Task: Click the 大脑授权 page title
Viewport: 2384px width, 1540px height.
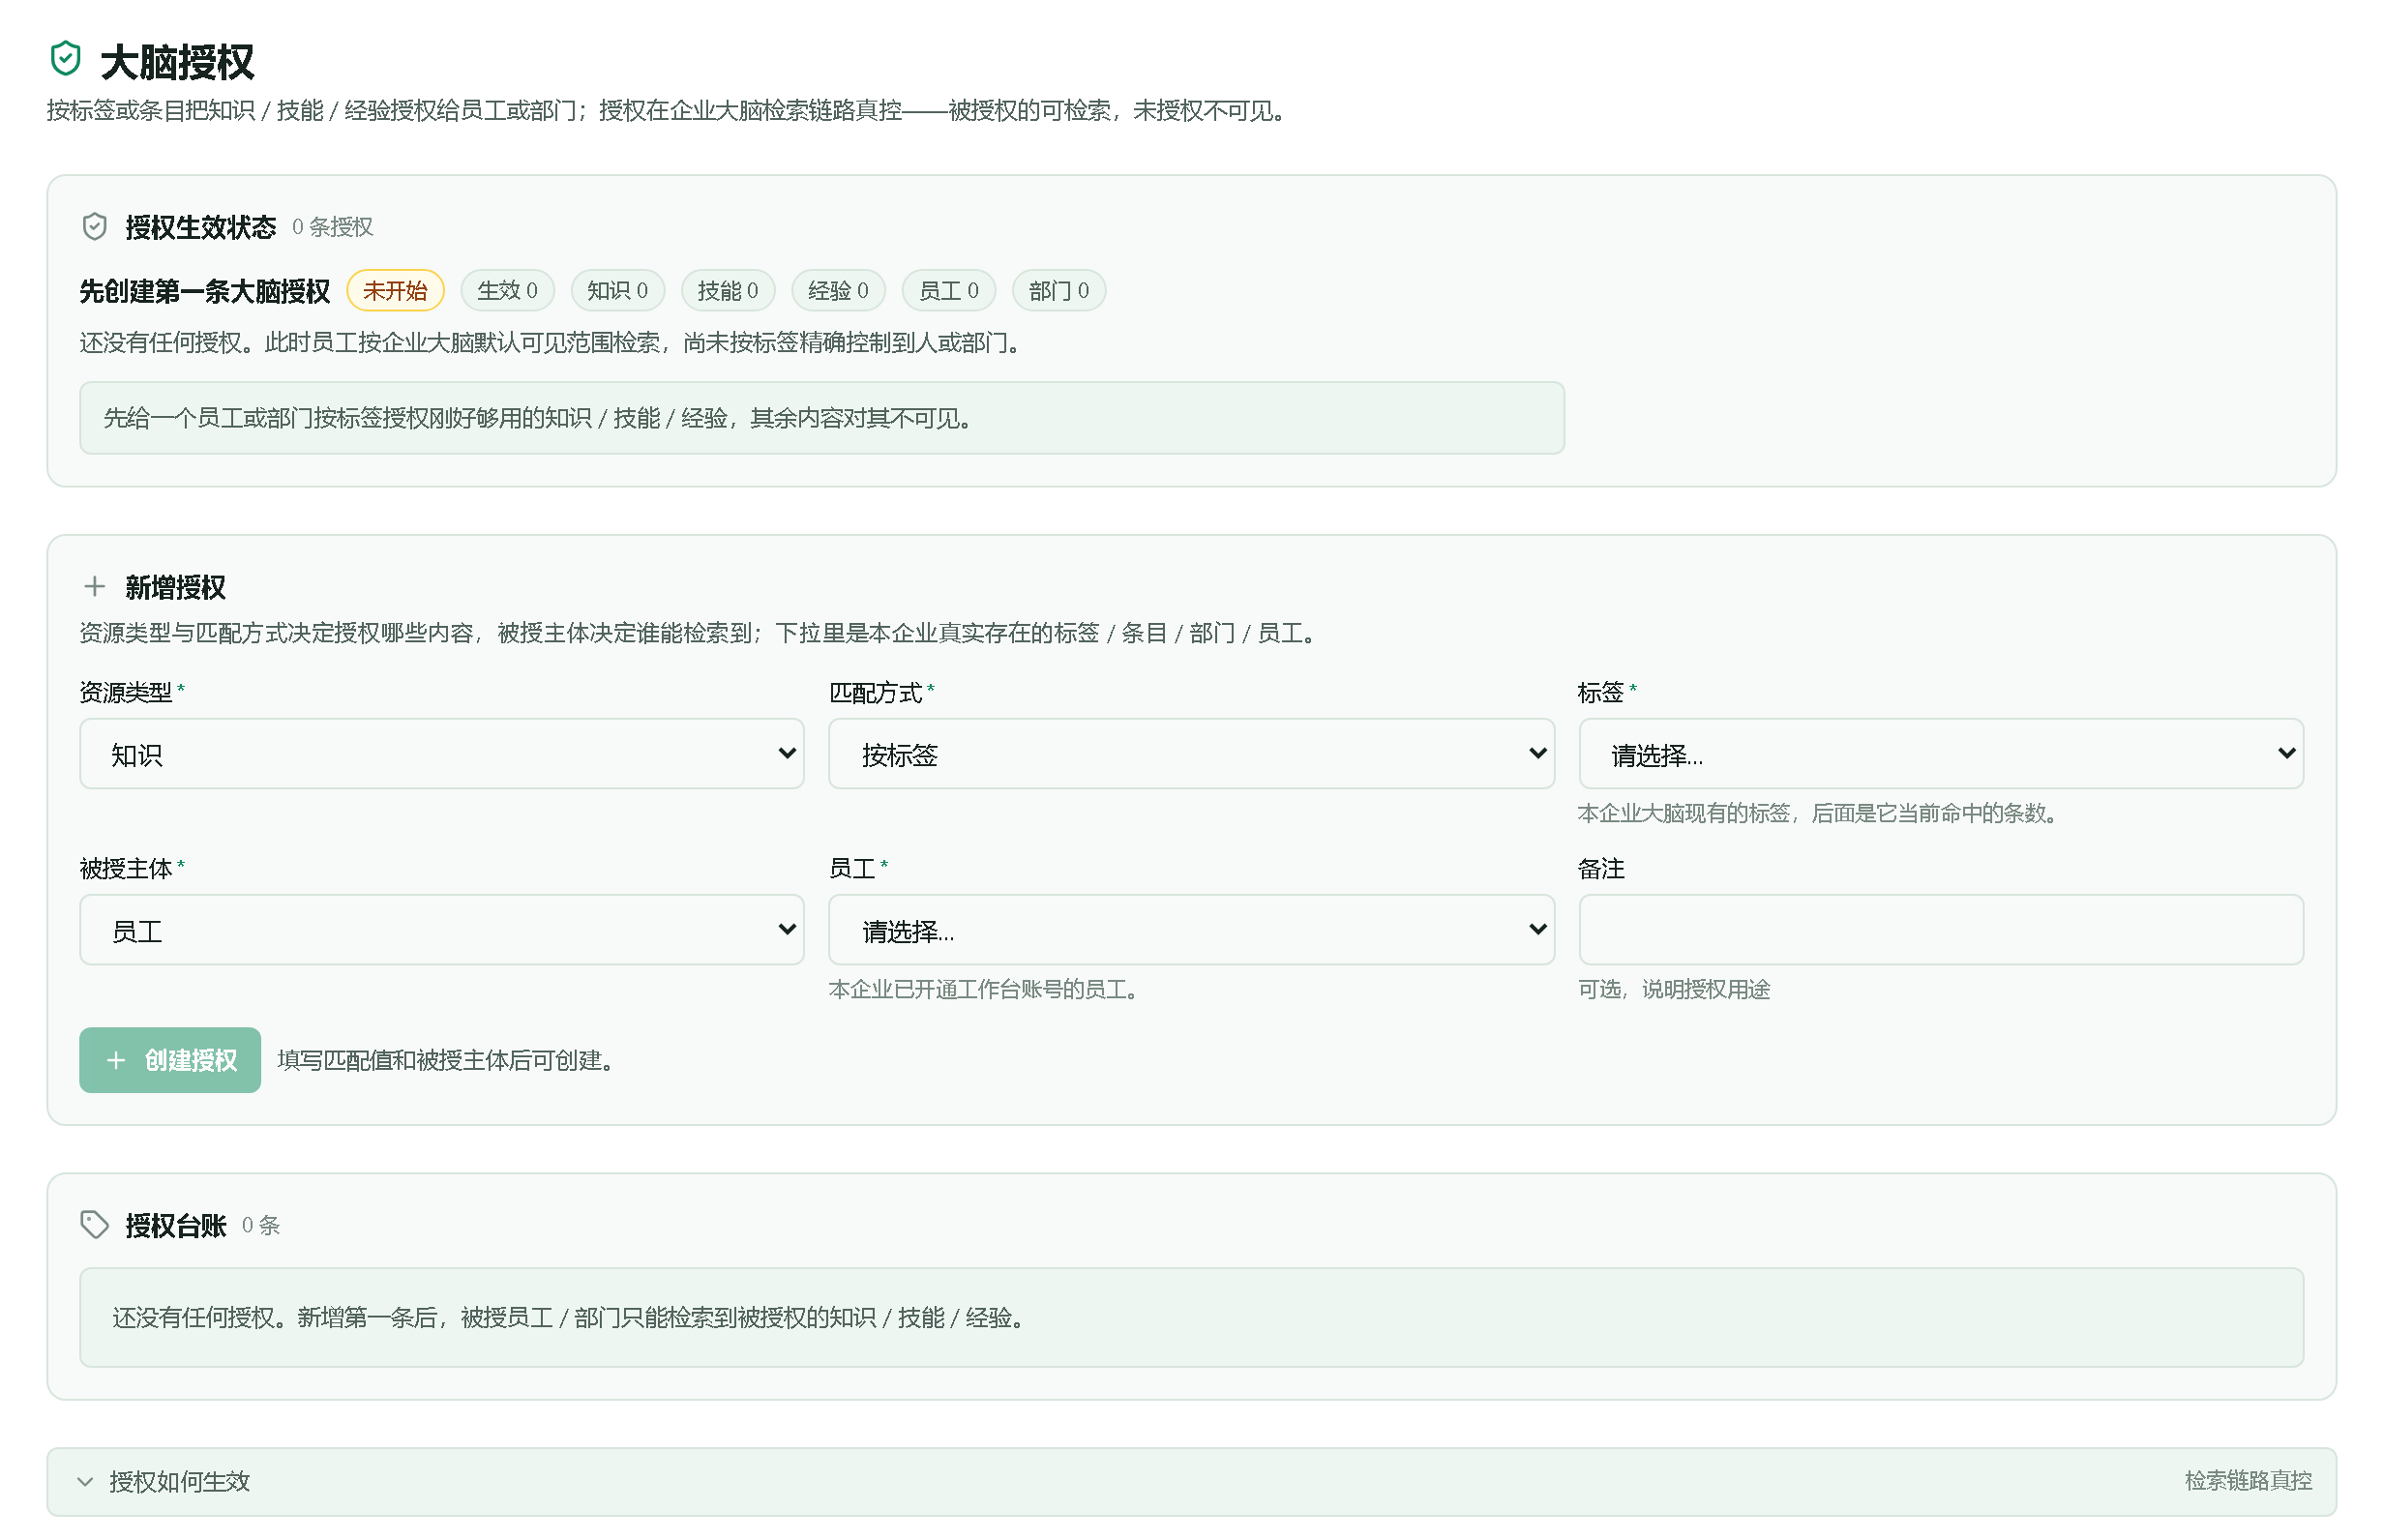Action: (x=178, y=62)
